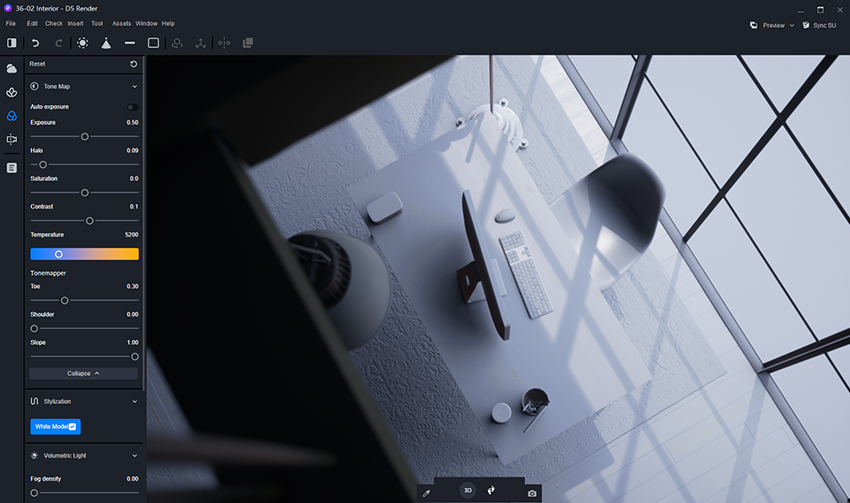Click the Toe value 0.30

click(x=132, y=286)
